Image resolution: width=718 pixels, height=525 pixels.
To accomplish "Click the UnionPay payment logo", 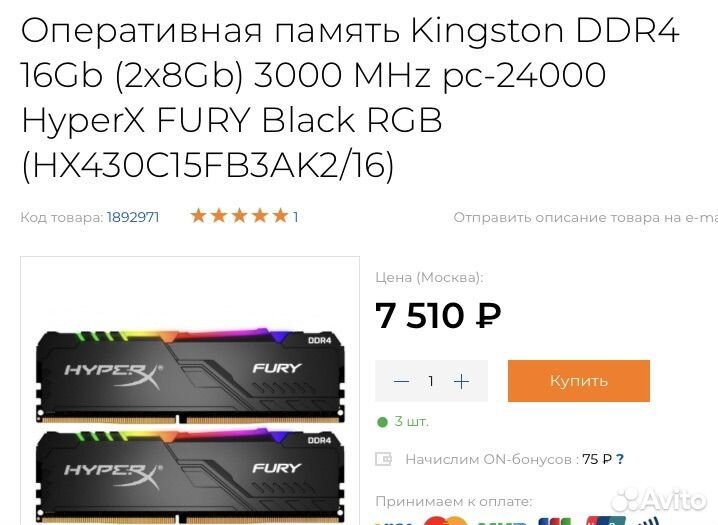I will click(x=606, y=521).
